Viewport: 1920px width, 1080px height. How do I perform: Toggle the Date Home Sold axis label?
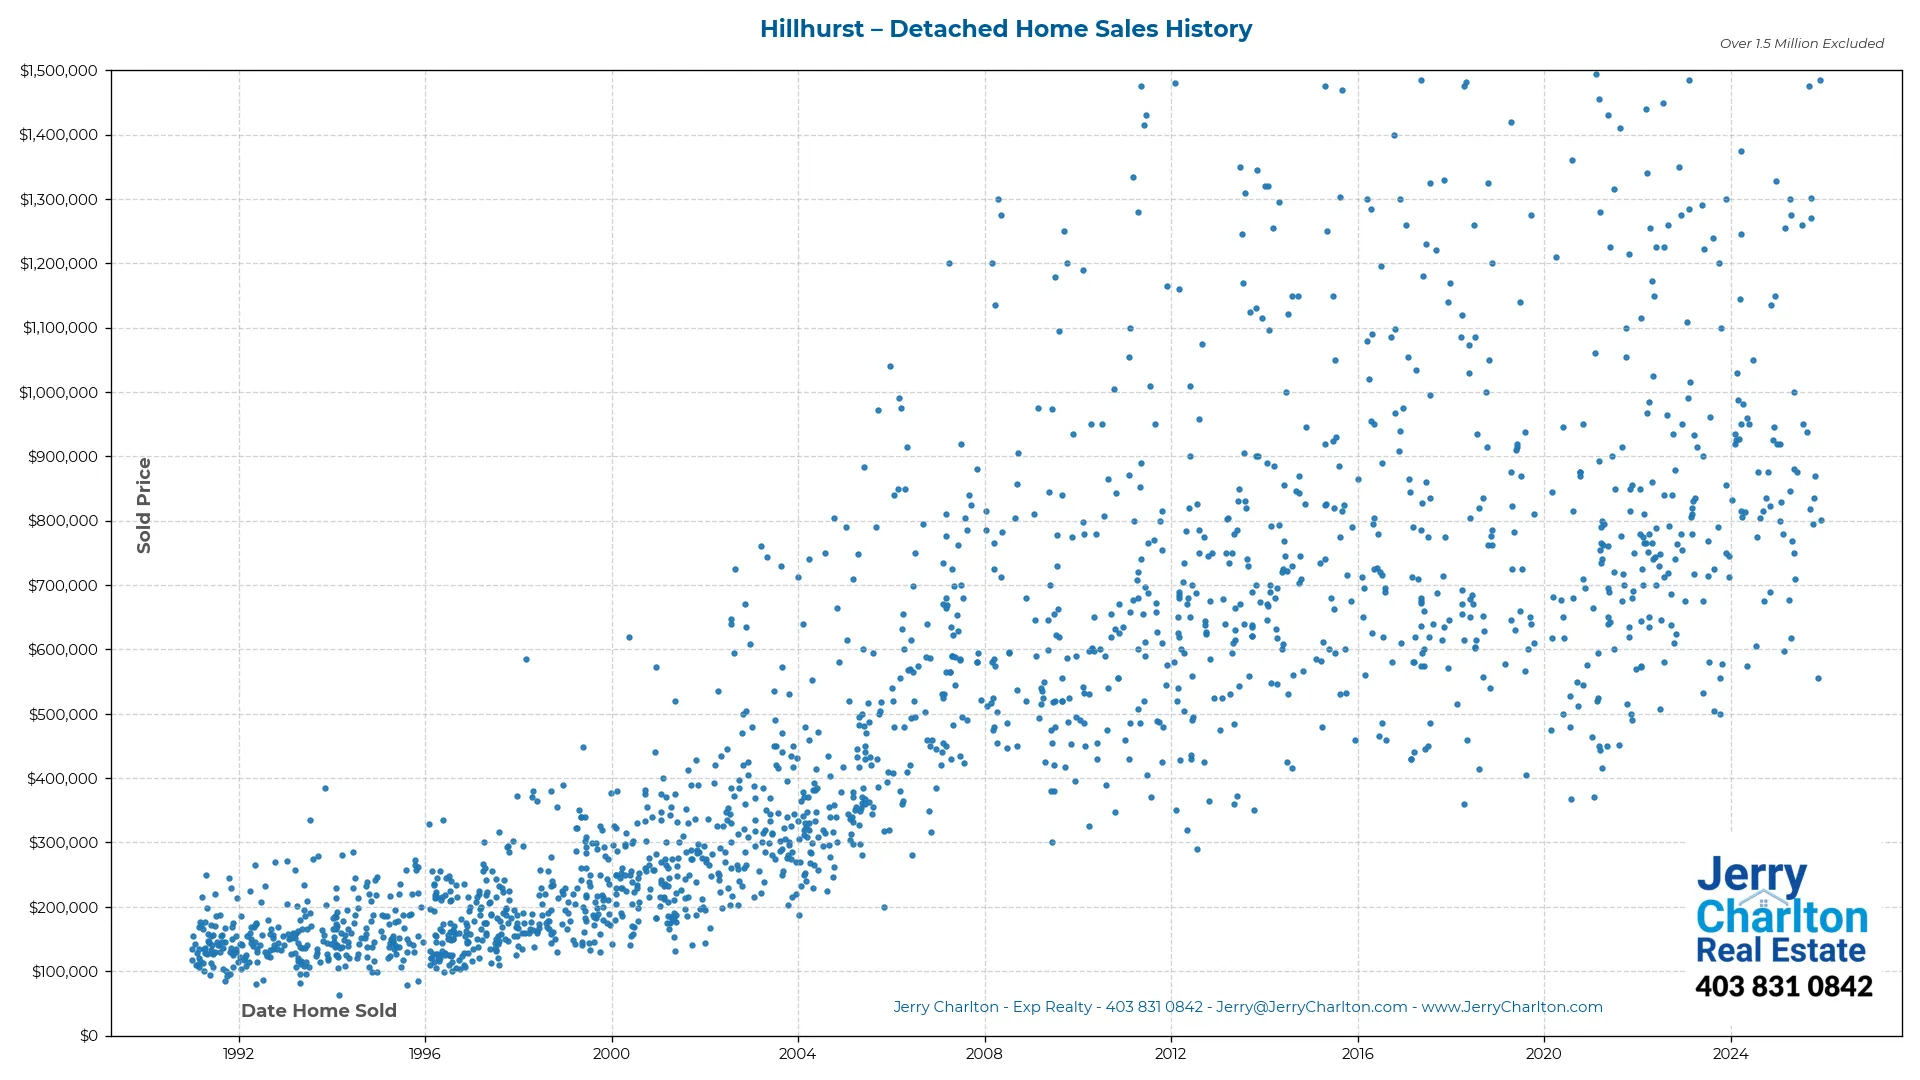(x=318, y=1011)
